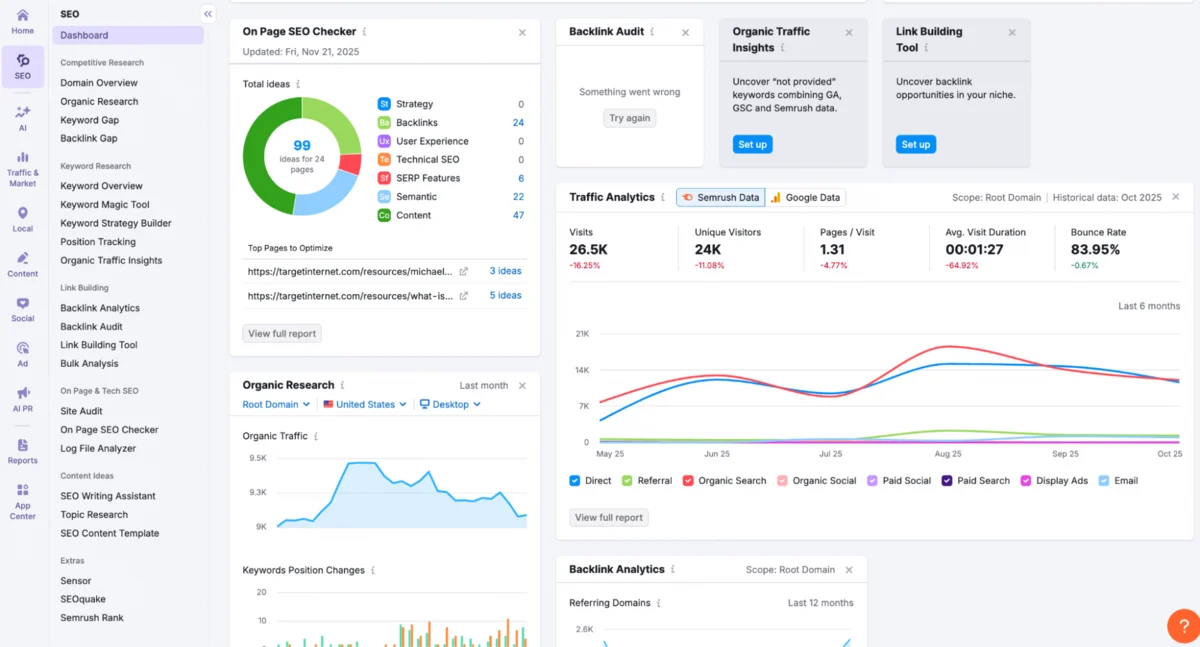Open the Ad section icon
The height and width of the screenshot is (647, 1200).
pos(22,354)
